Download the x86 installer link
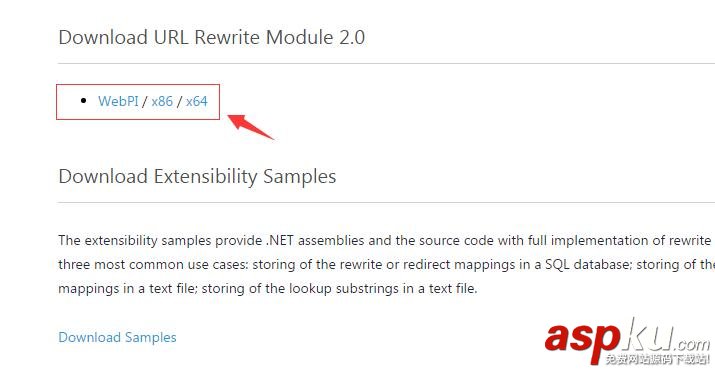The height and width of the screenshot is (371, 715). (x=162, y=101)
